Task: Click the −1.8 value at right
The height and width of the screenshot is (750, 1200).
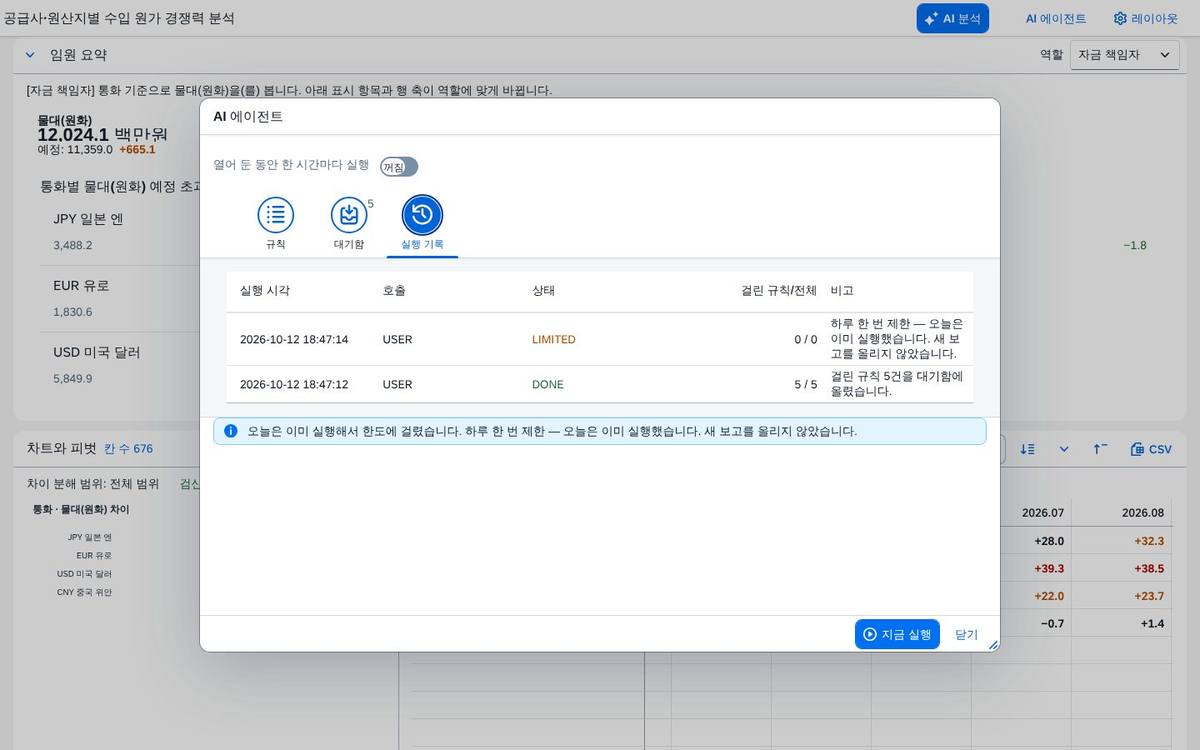Action: (x=1134, y=245)
